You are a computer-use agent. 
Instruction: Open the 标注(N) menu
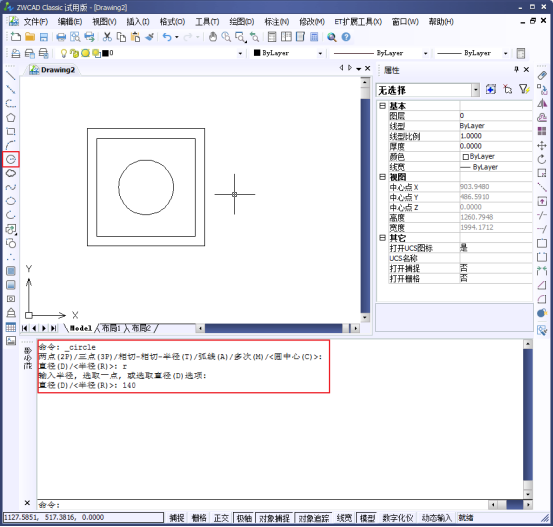pos(277,22)
